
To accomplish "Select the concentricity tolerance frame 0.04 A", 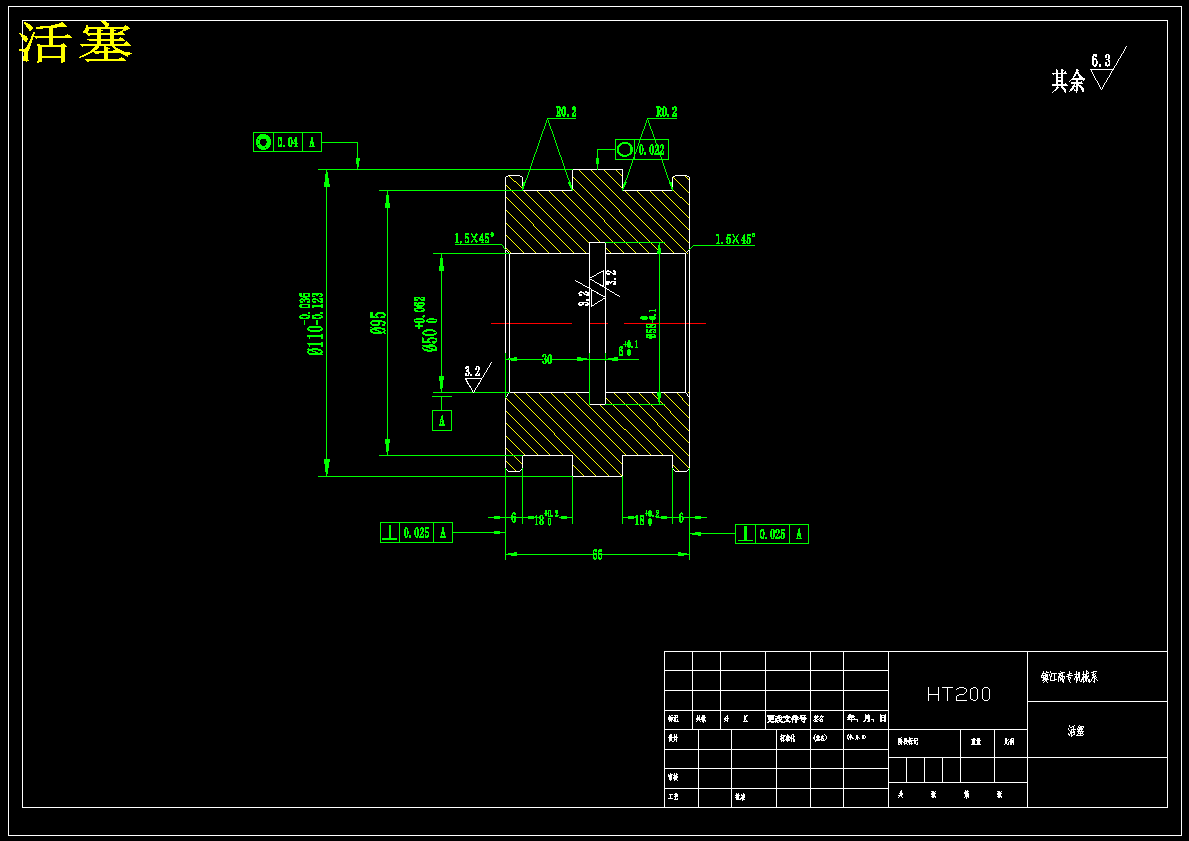I will tap(287, 142).
